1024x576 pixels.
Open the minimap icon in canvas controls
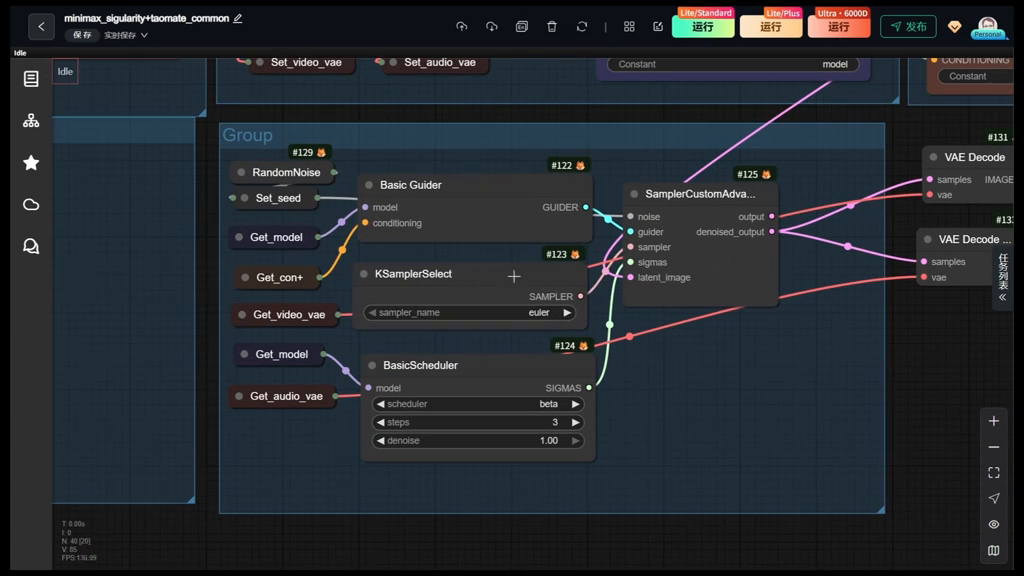pyautogui.click(x=994, y=551)
